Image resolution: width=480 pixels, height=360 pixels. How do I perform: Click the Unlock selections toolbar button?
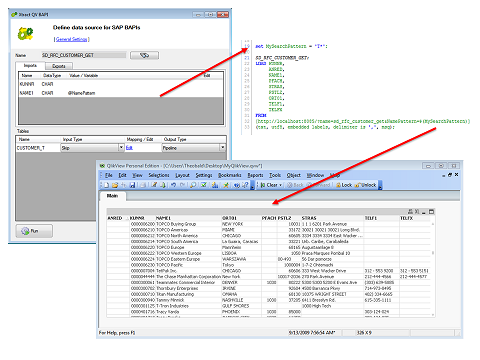click(x=366, y=185)
